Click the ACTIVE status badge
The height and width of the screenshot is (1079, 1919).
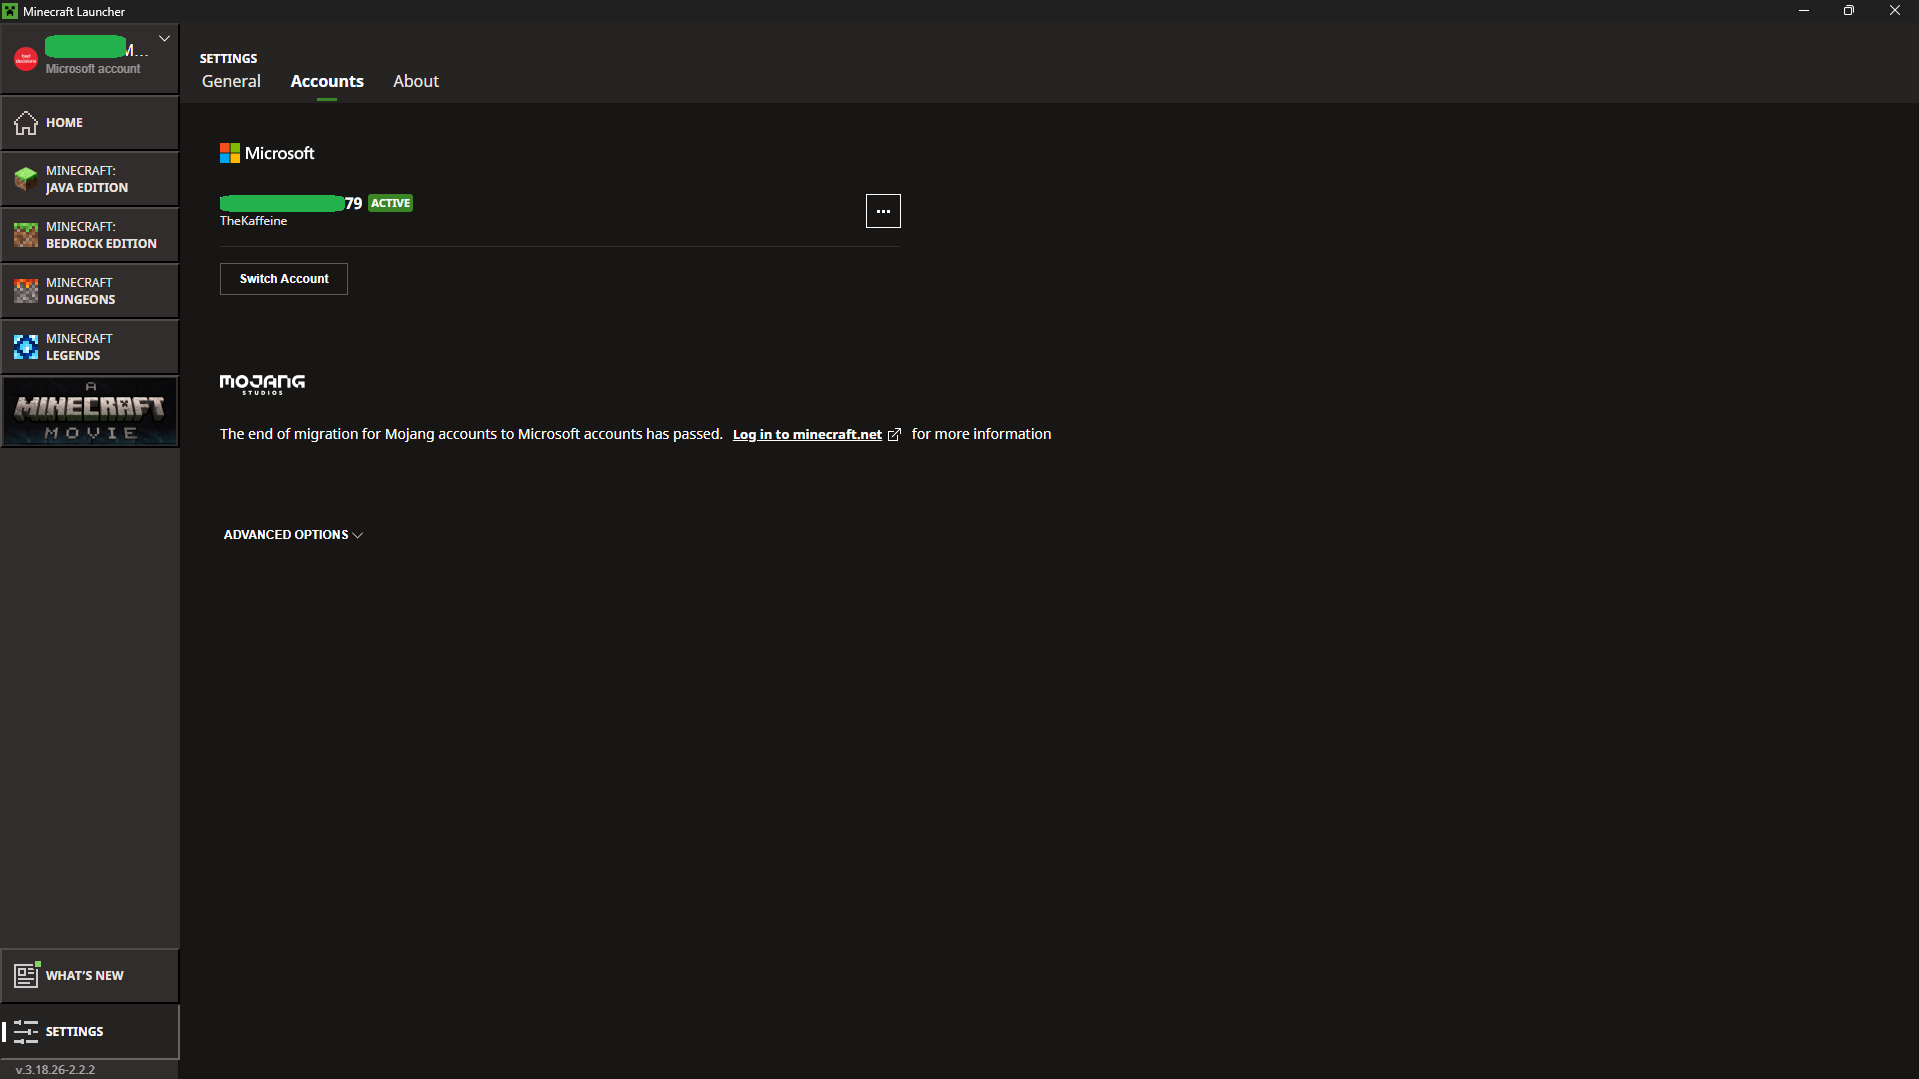tap(391, 203)
